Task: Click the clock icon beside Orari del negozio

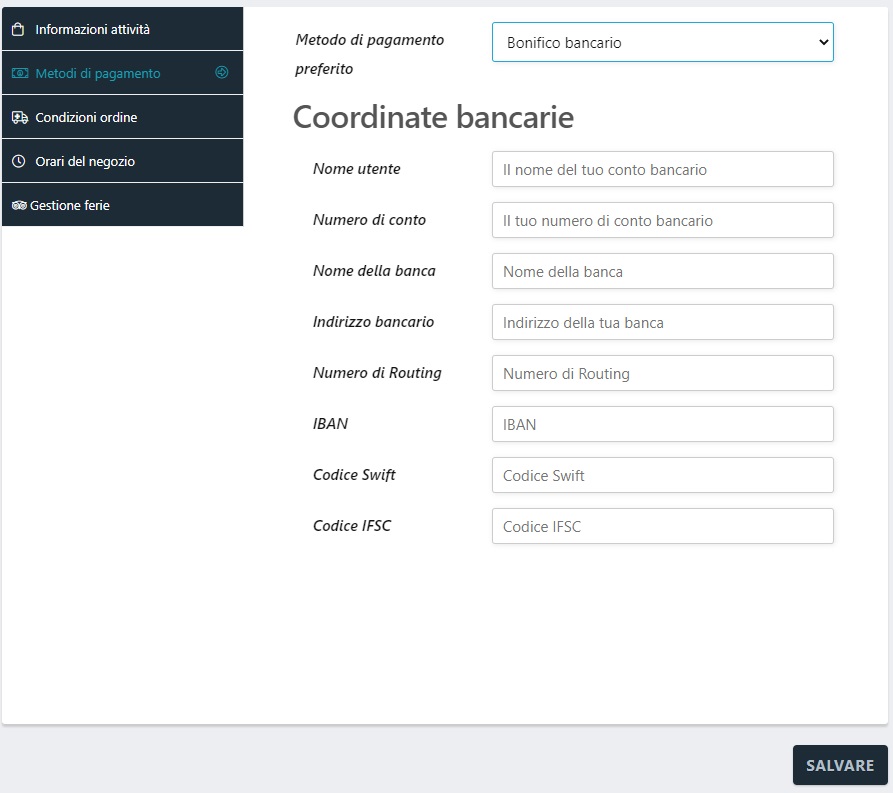Action: click(x=18, y=162)
